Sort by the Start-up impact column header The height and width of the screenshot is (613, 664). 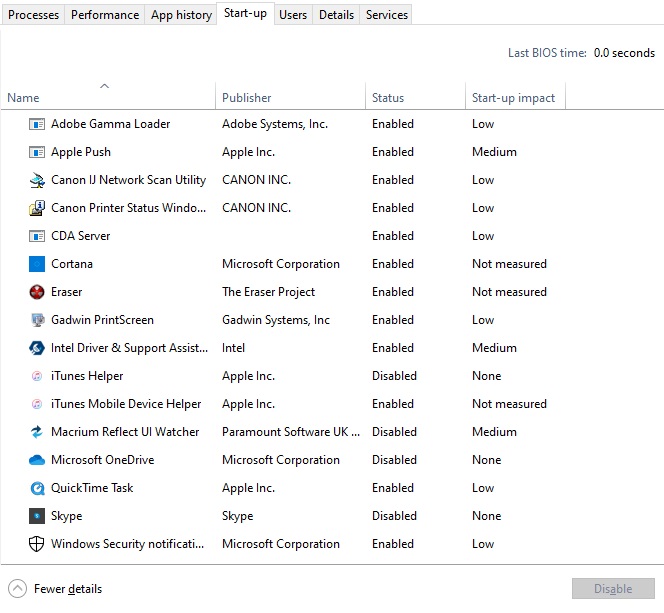pyautogui.click(x=513, y=98)
